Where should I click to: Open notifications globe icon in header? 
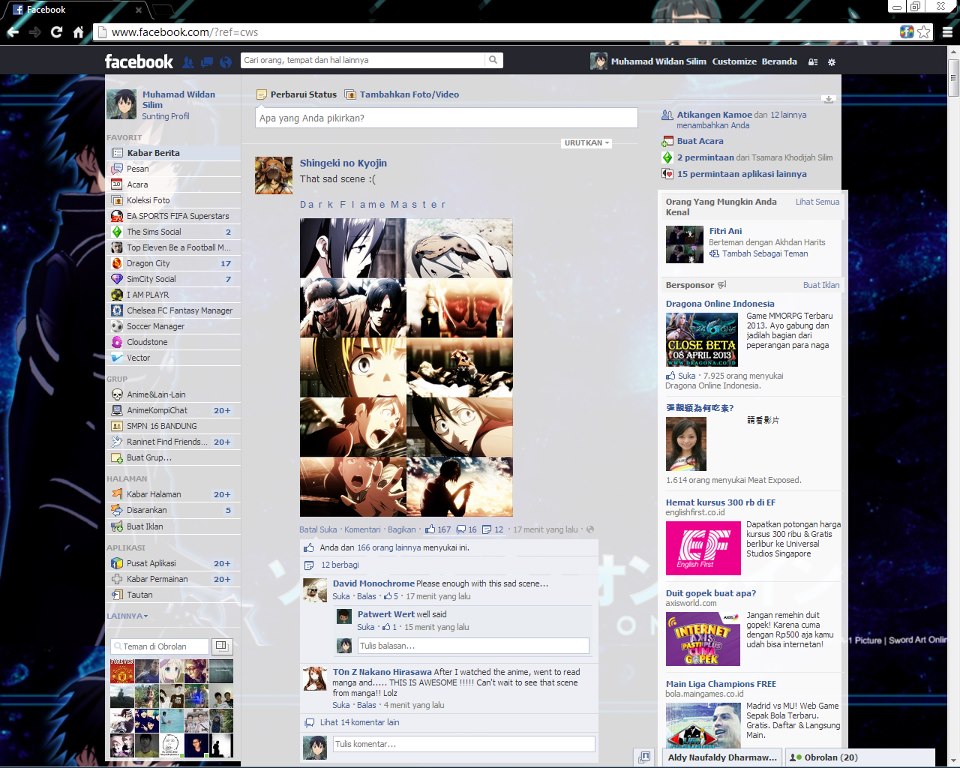point(226,62)
